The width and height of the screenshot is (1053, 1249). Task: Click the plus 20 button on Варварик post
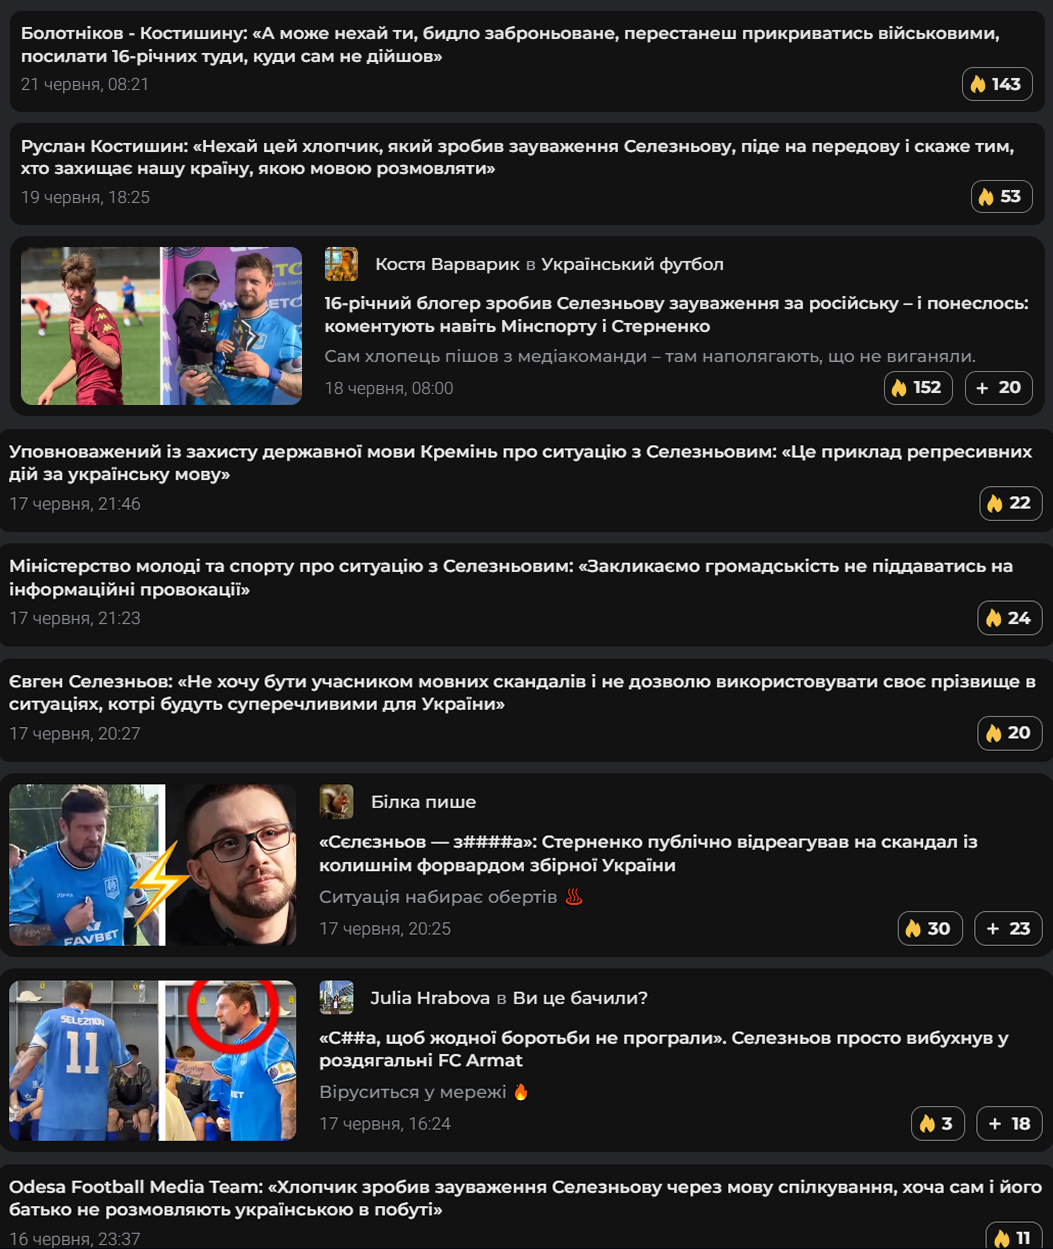click(998, 388)
